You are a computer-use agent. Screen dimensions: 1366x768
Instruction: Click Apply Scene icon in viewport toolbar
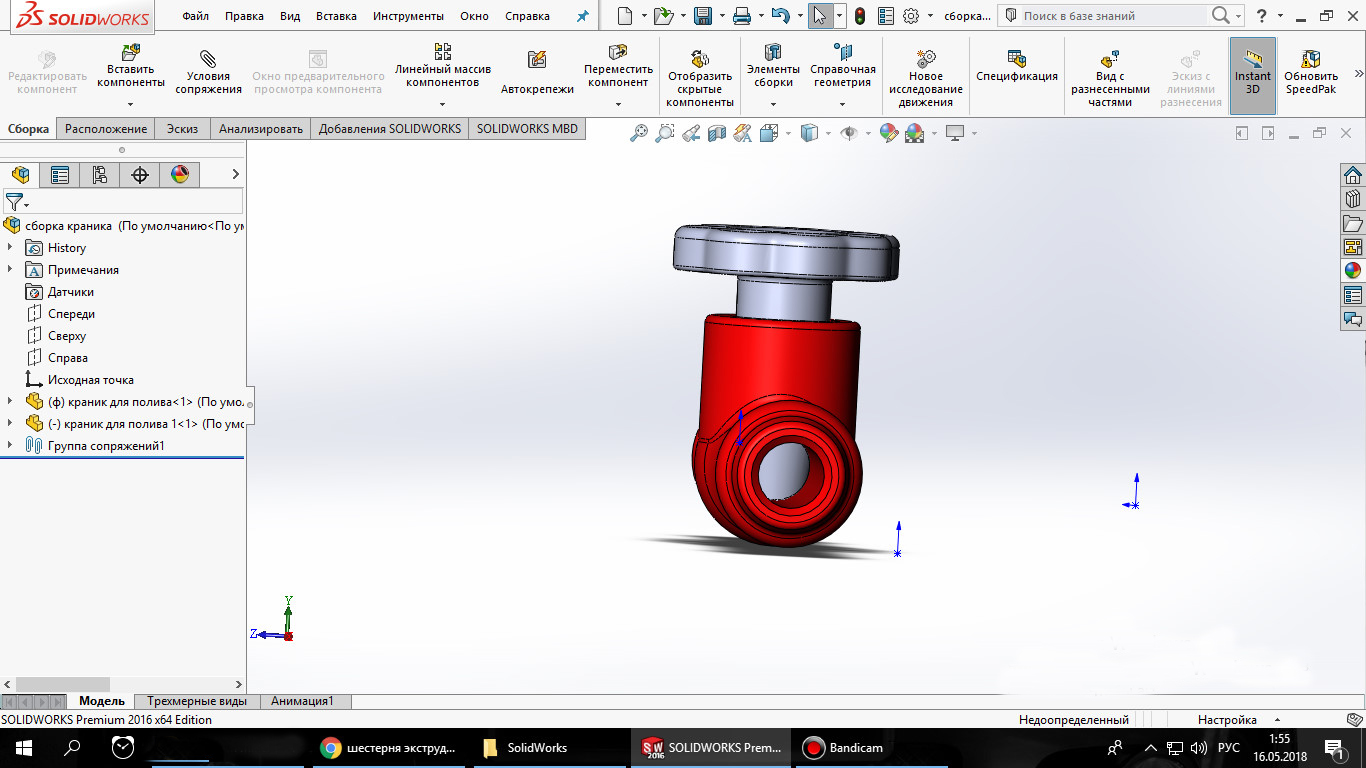914,132
